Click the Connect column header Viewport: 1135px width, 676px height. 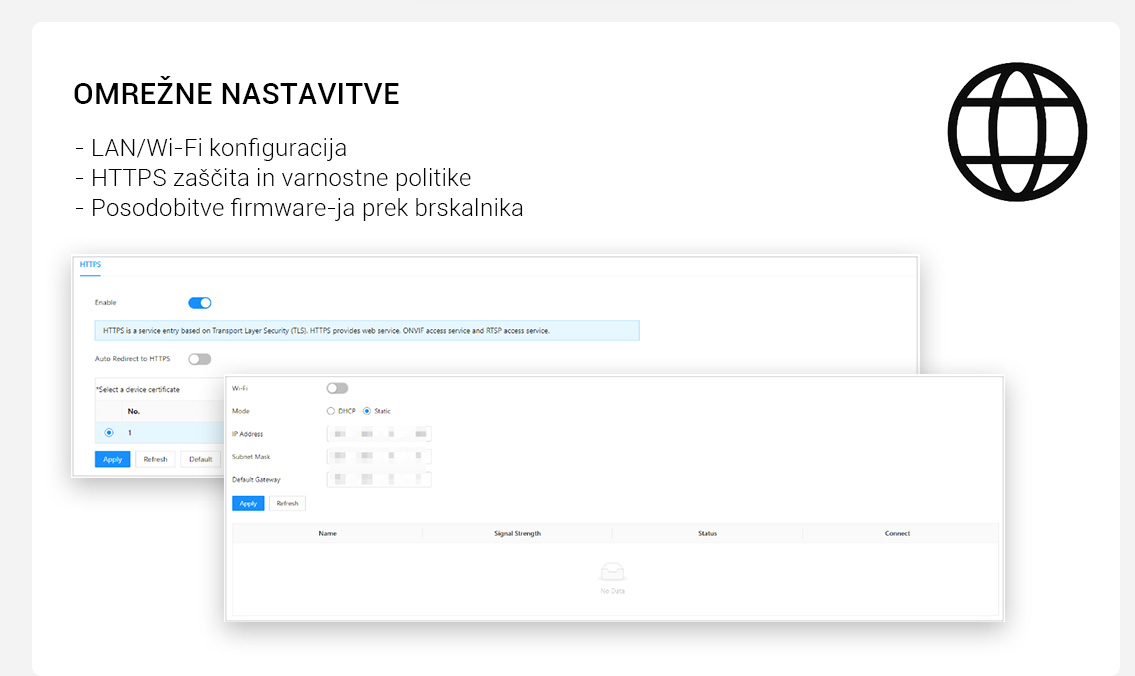click(897, 534)
